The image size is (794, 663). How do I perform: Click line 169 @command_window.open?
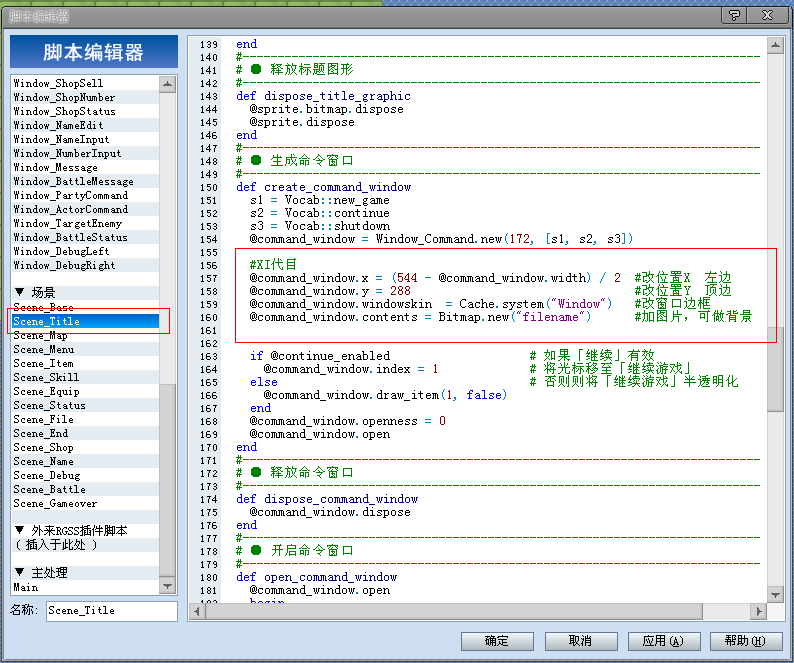320,435
